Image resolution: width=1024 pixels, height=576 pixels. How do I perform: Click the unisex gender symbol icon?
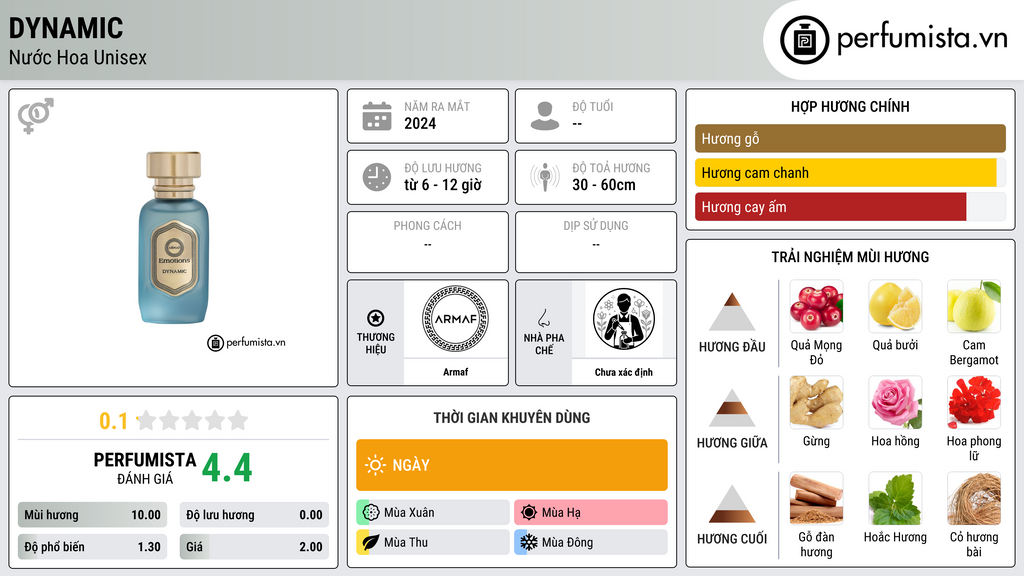[x=36, y=116]
